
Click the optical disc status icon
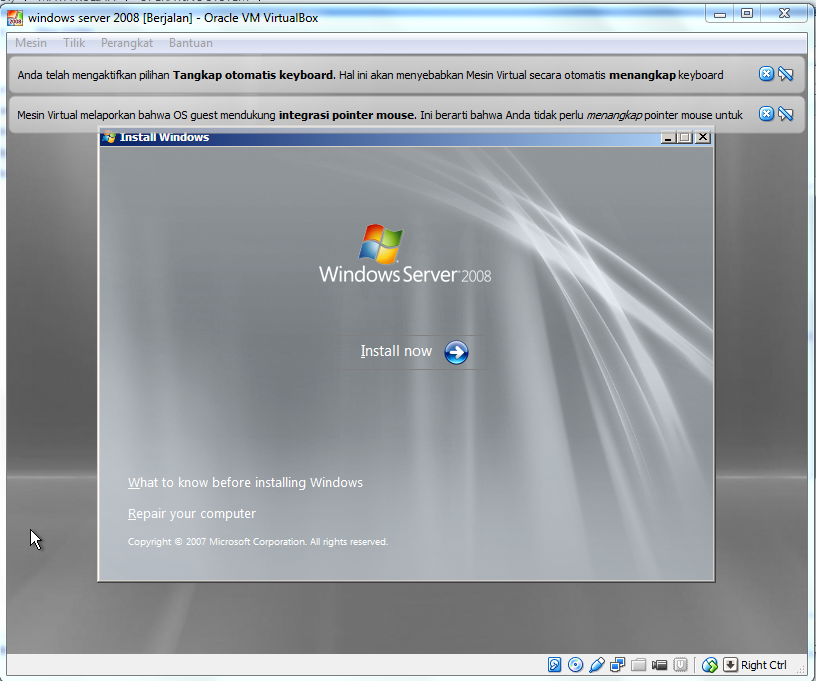click(576, 665)
